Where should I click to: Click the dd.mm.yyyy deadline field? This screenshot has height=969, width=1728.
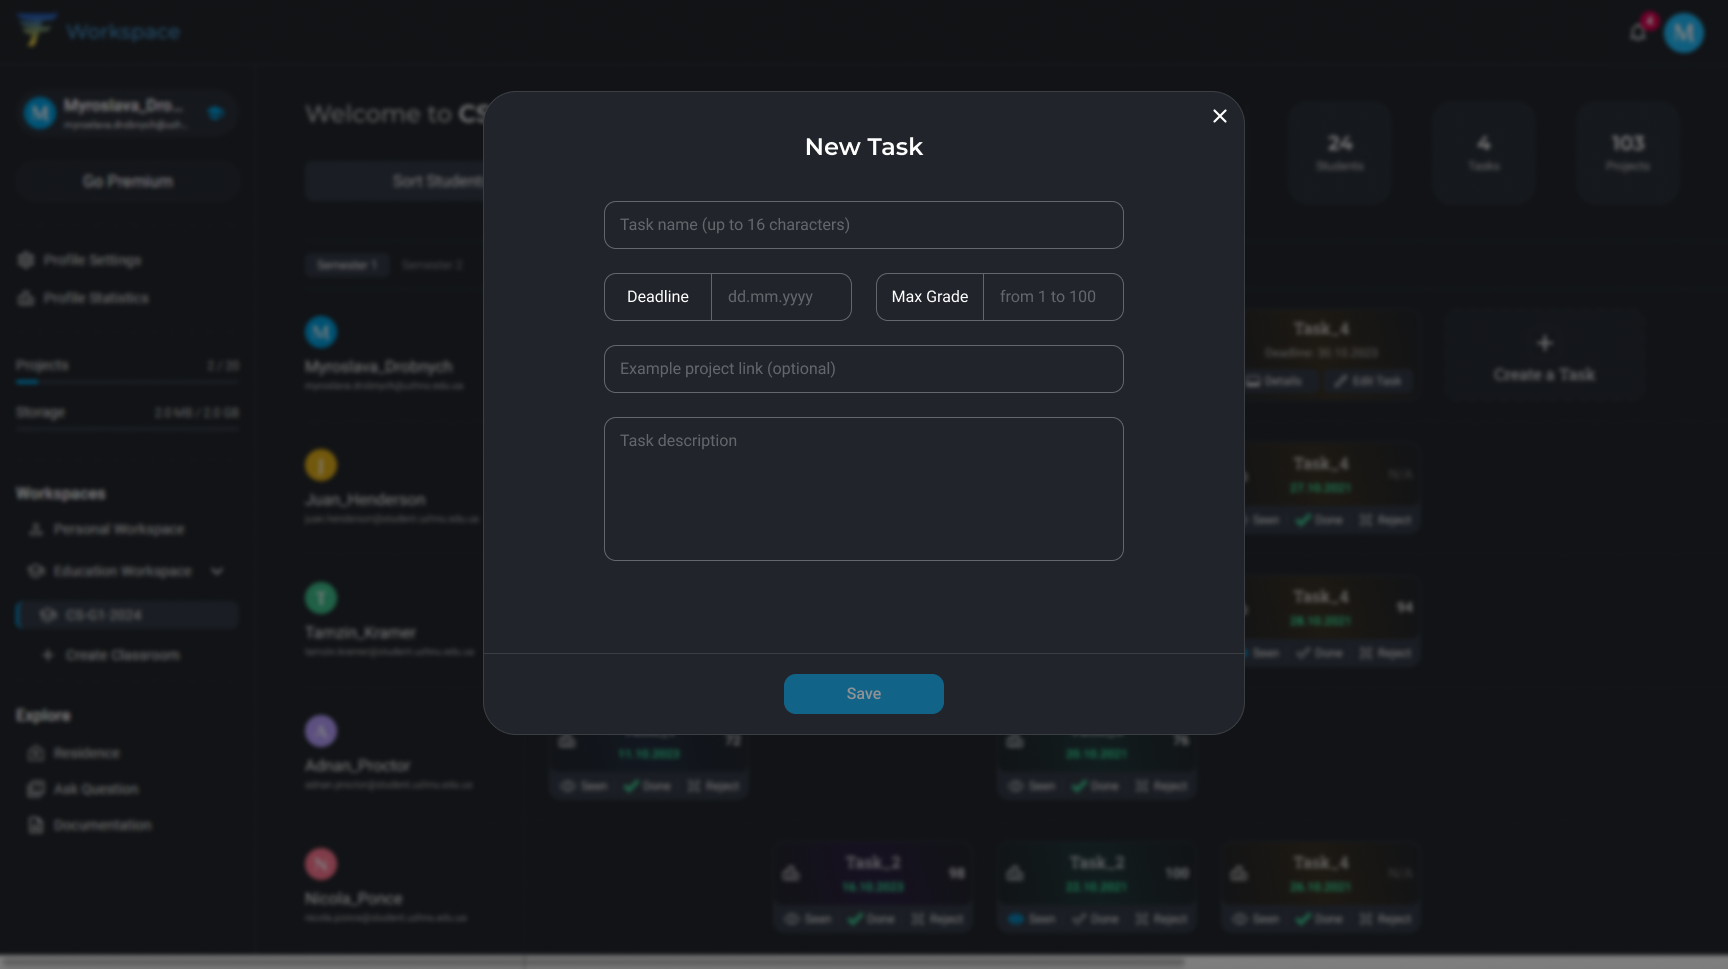(781, 296)
